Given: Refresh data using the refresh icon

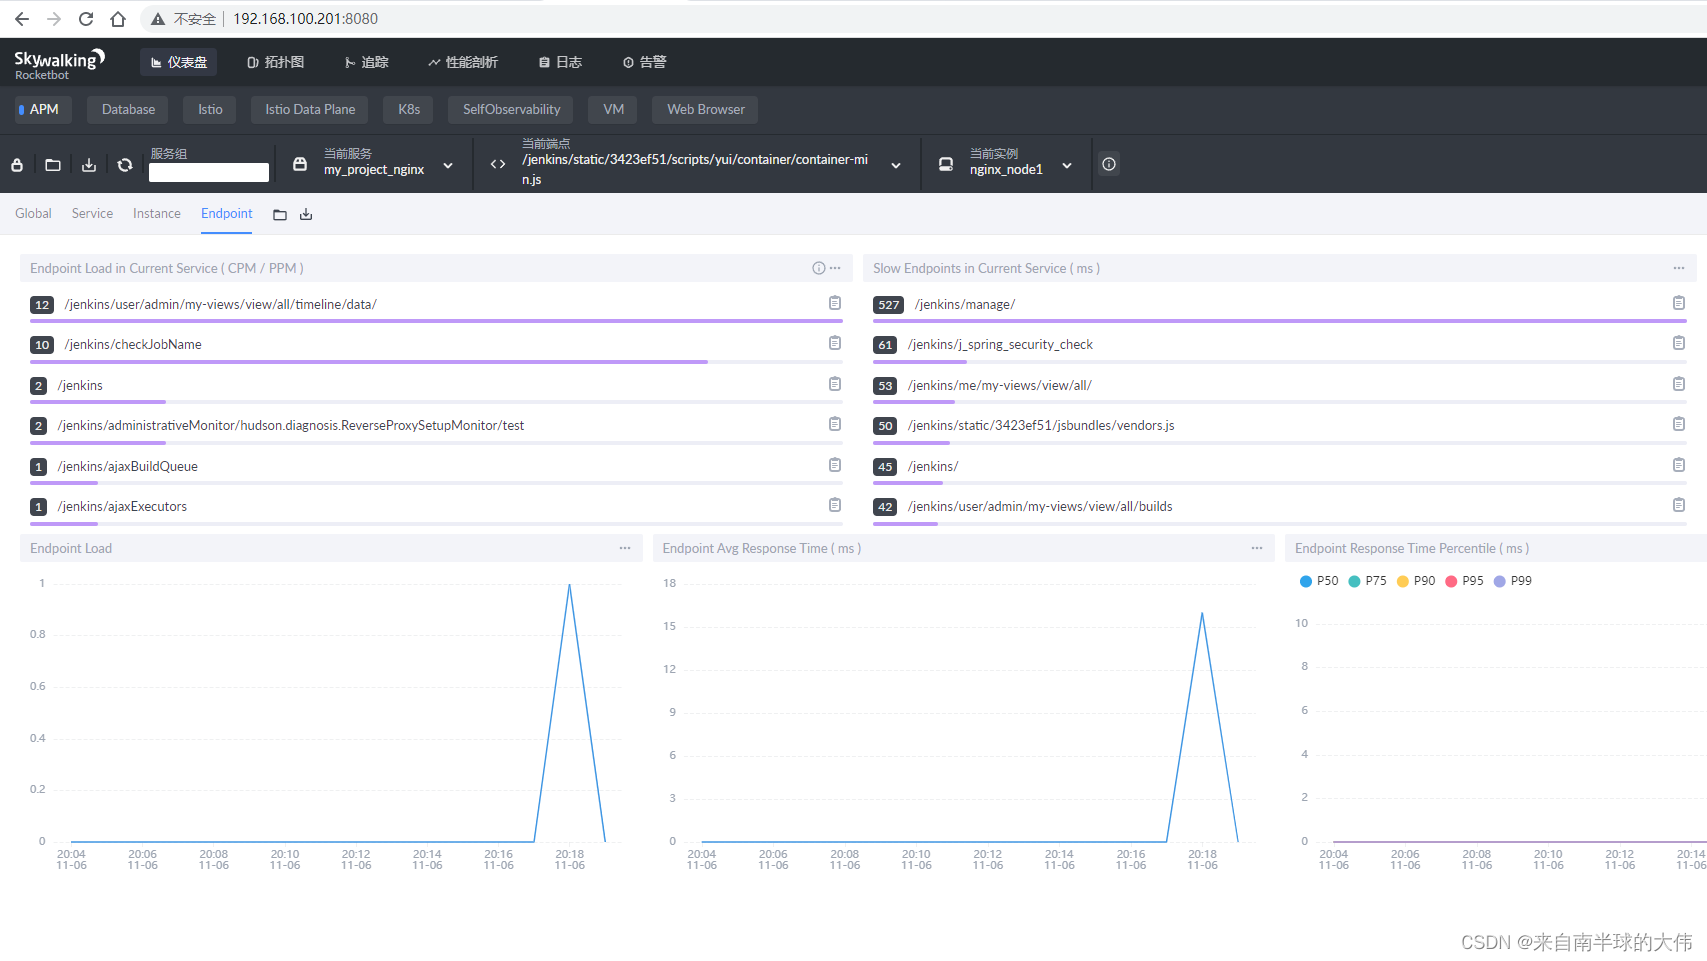Looking at the screenshot, I should [x=124, y=164].
